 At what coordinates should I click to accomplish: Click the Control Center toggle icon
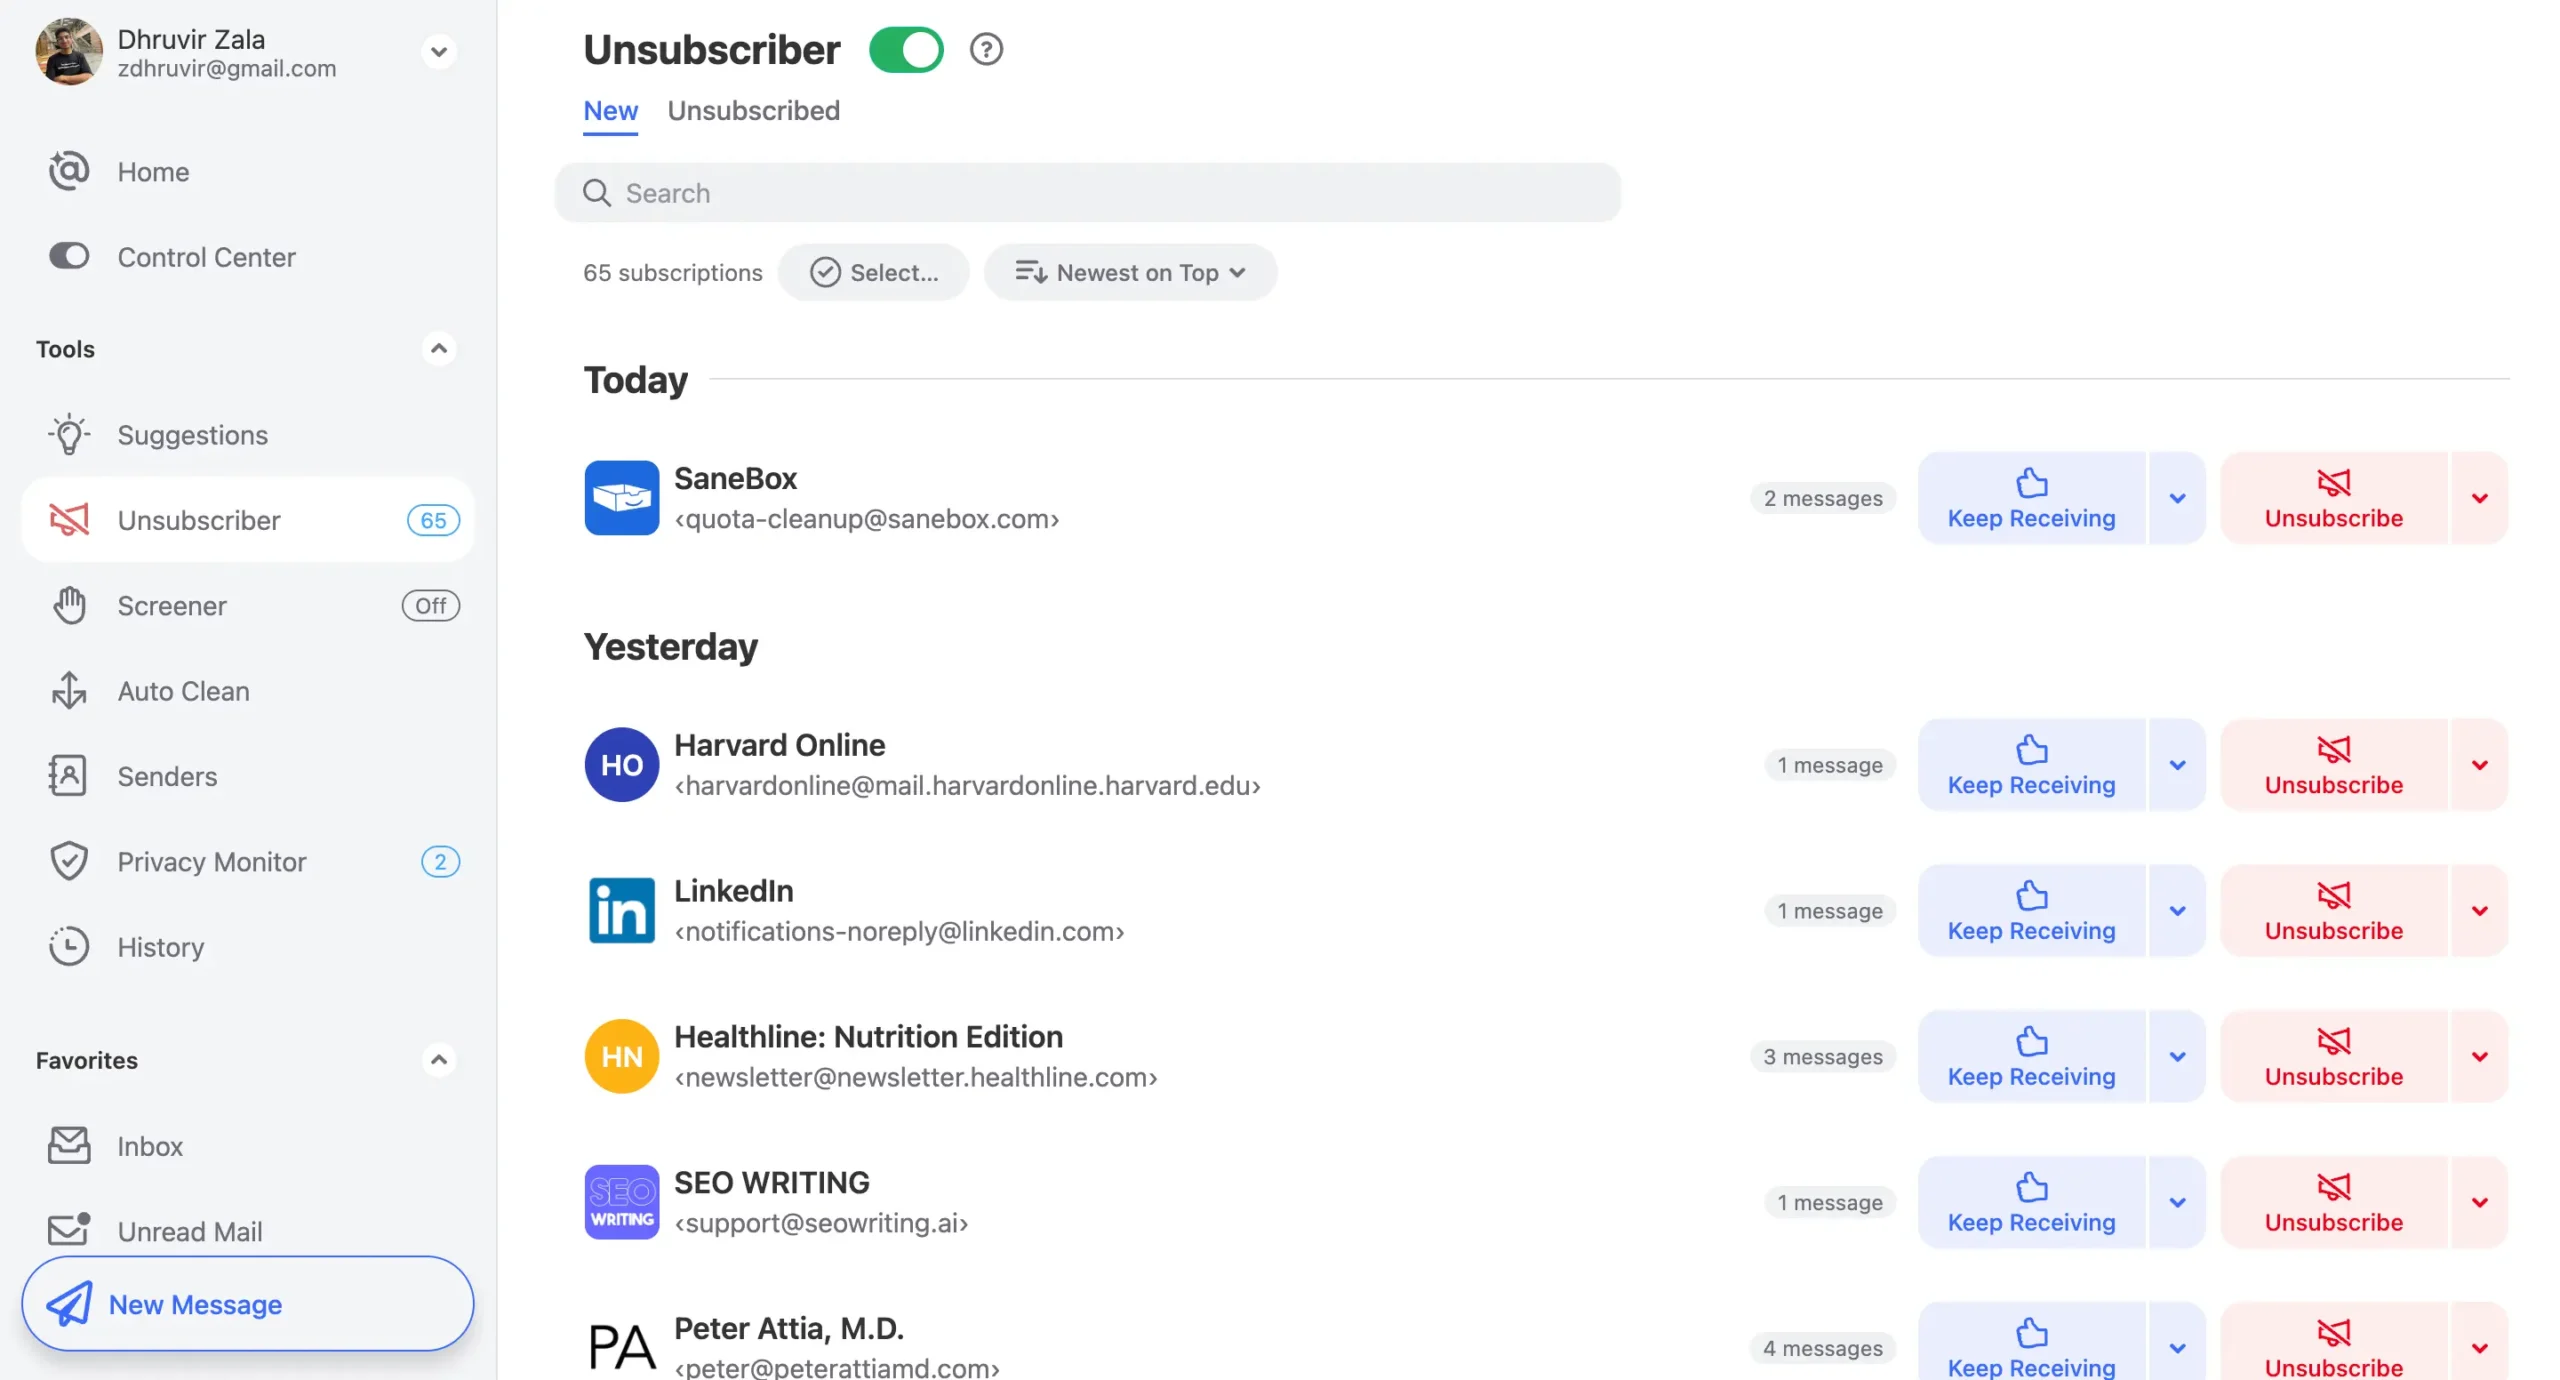(x=69, y=256)
